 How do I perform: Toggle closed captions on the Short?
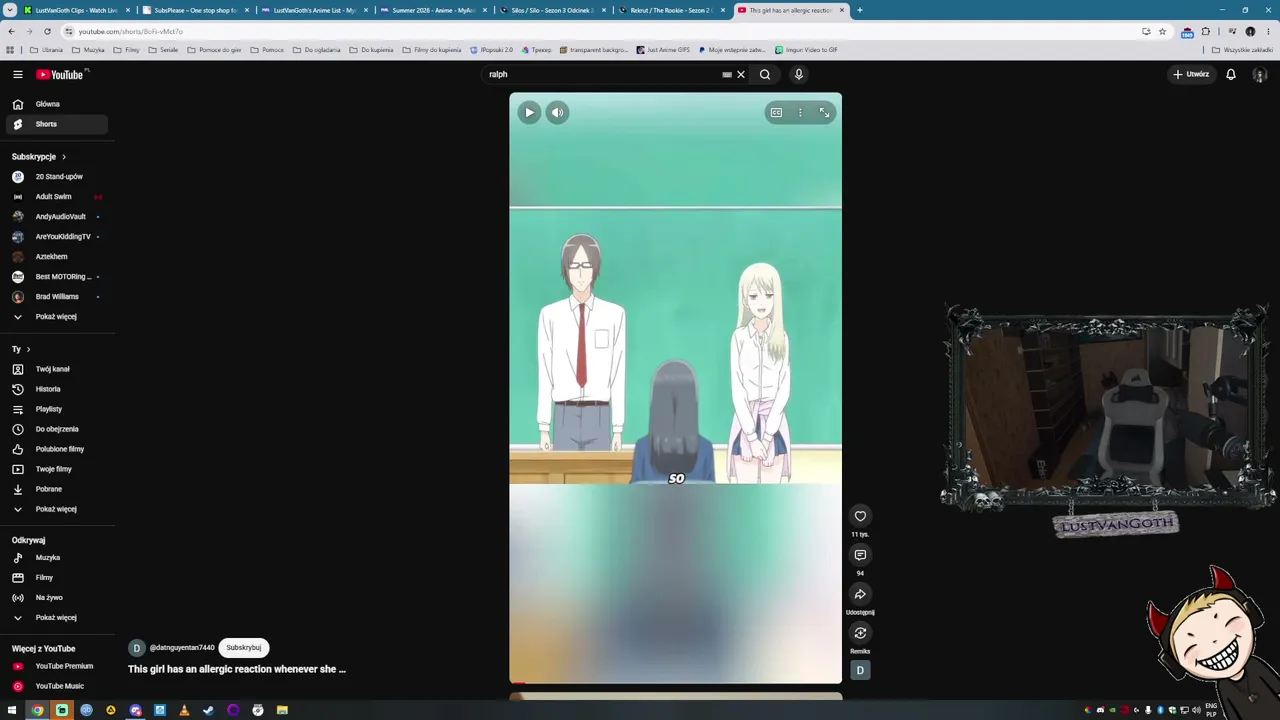click(x=776, y=113)
